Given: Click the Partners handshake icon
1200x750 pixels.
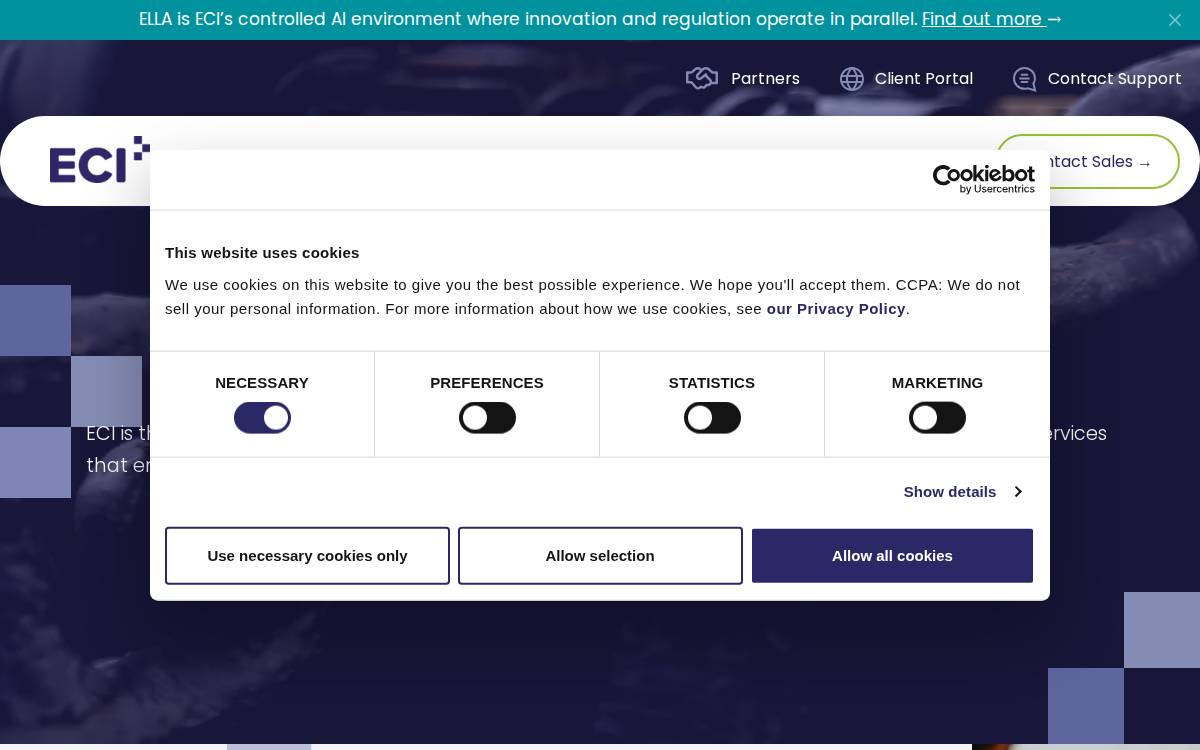Looking at the screenshot, I should (x=702, y=78).
